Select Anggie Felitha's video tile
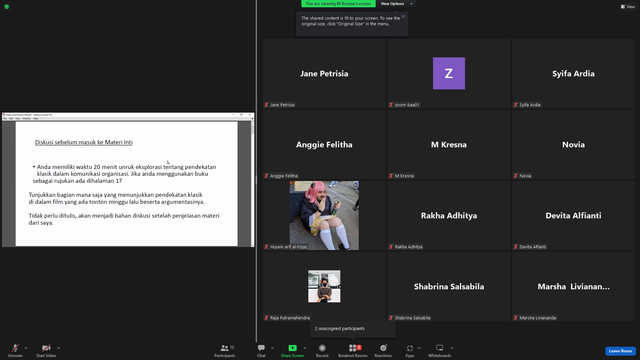The height and width of the screenshot is (360, 640). point(324,144)
